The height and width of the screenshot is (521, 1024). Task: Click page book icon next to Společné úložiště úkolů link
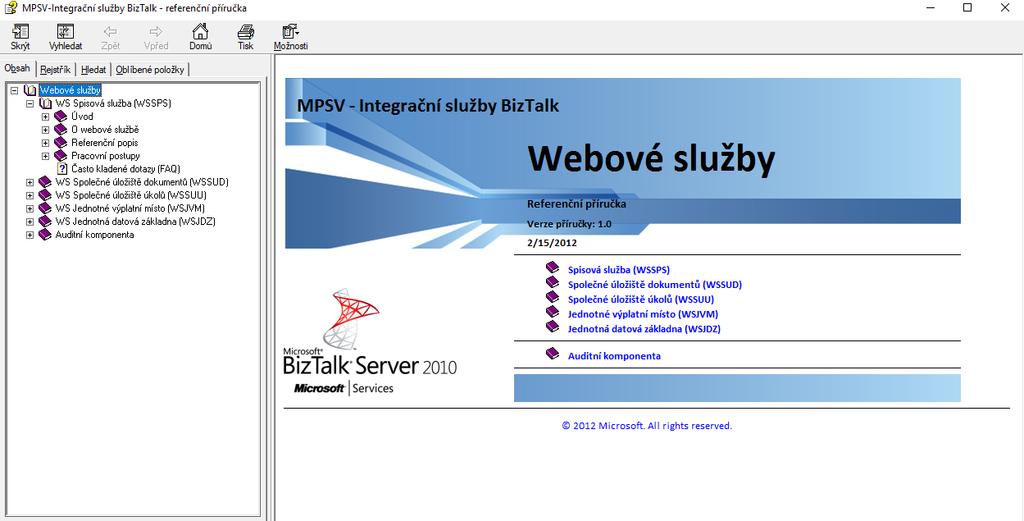coord(552,298)
